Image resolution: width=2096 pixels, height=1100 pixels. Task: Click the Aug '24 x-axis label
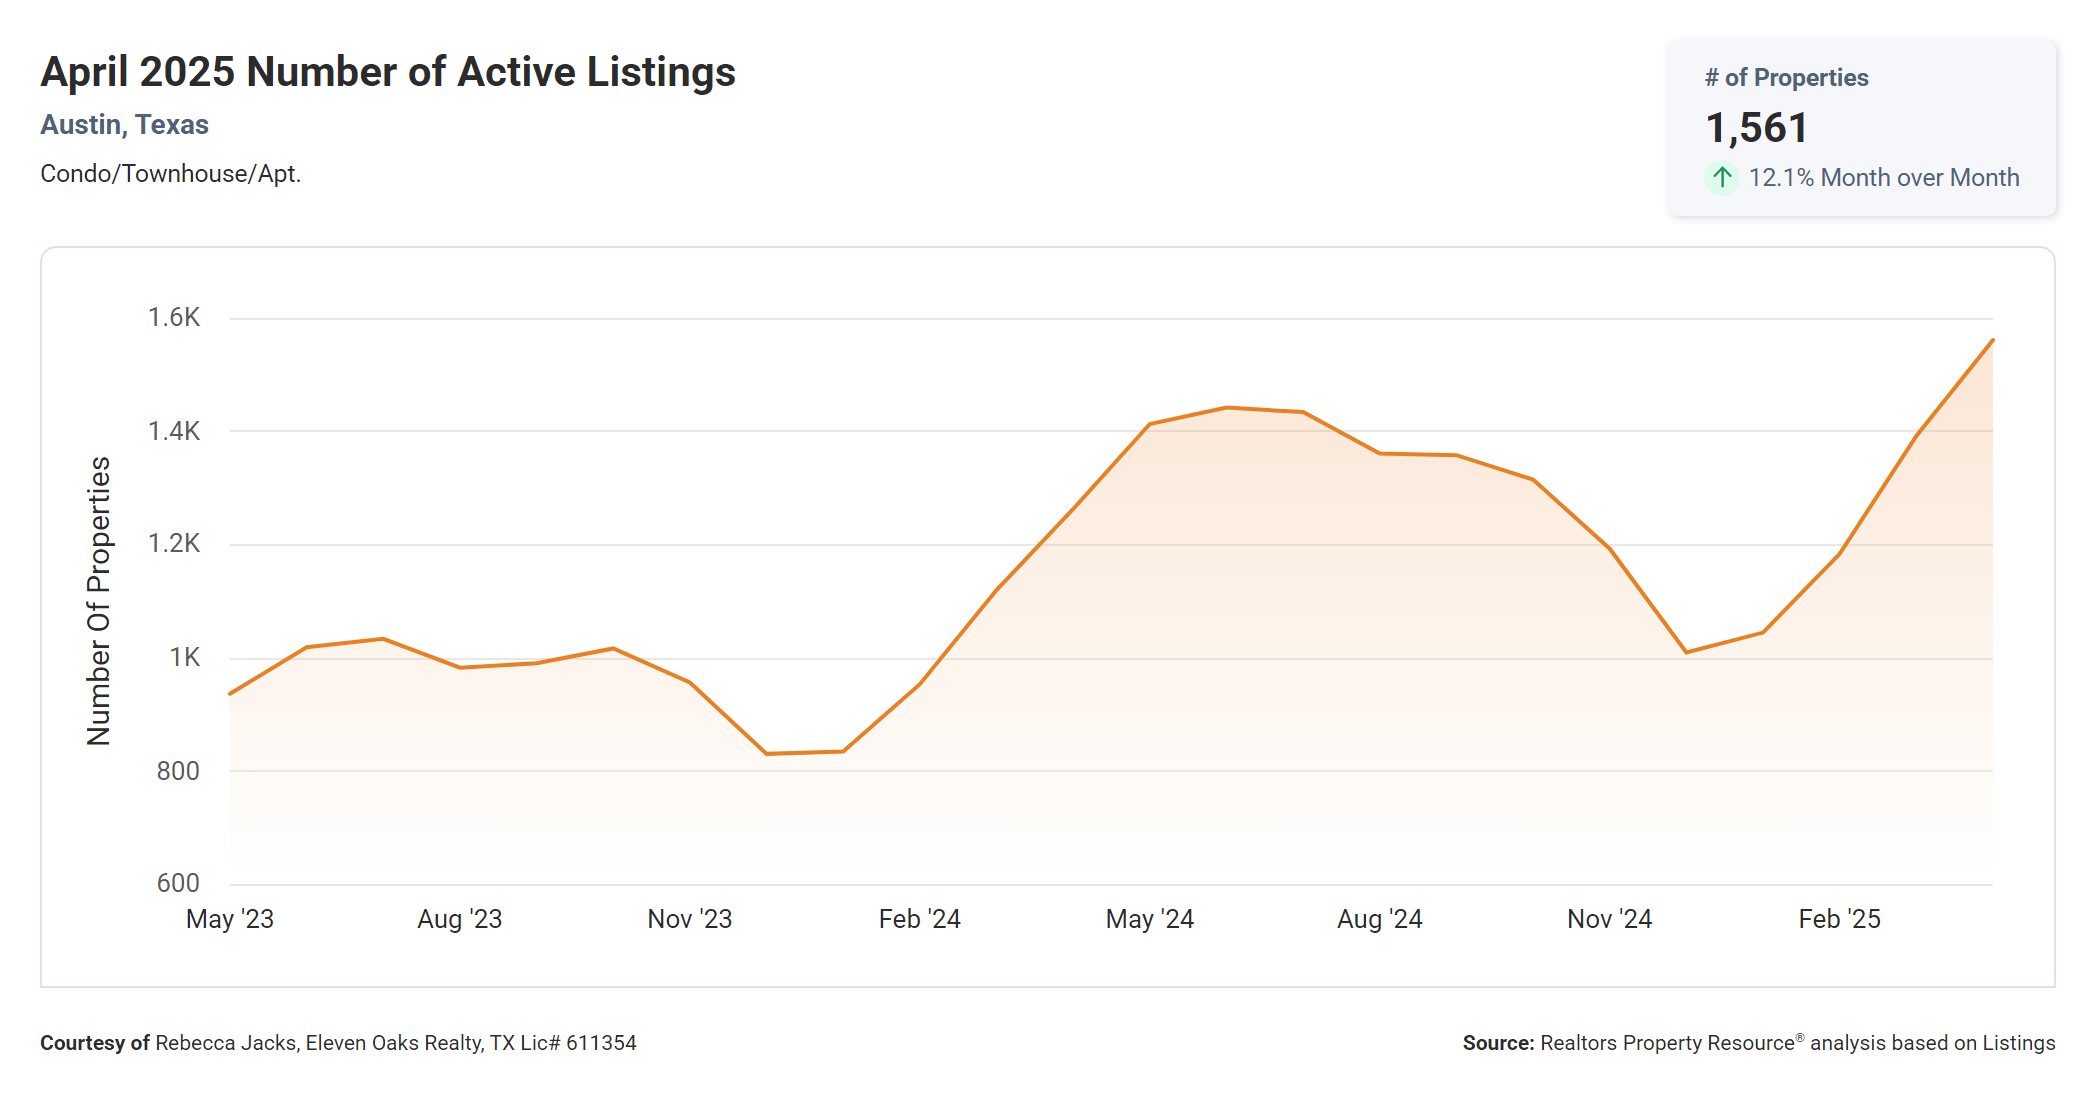pos(1380,919)
